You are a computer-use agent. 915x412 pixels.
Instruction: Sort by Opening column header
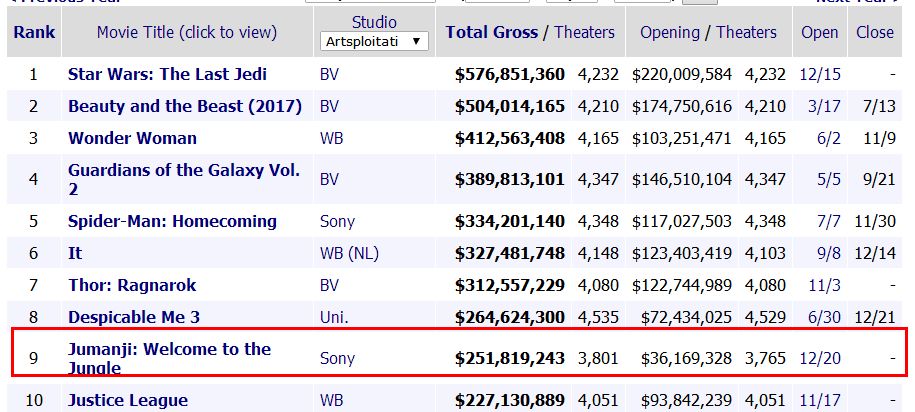[669, 32]
